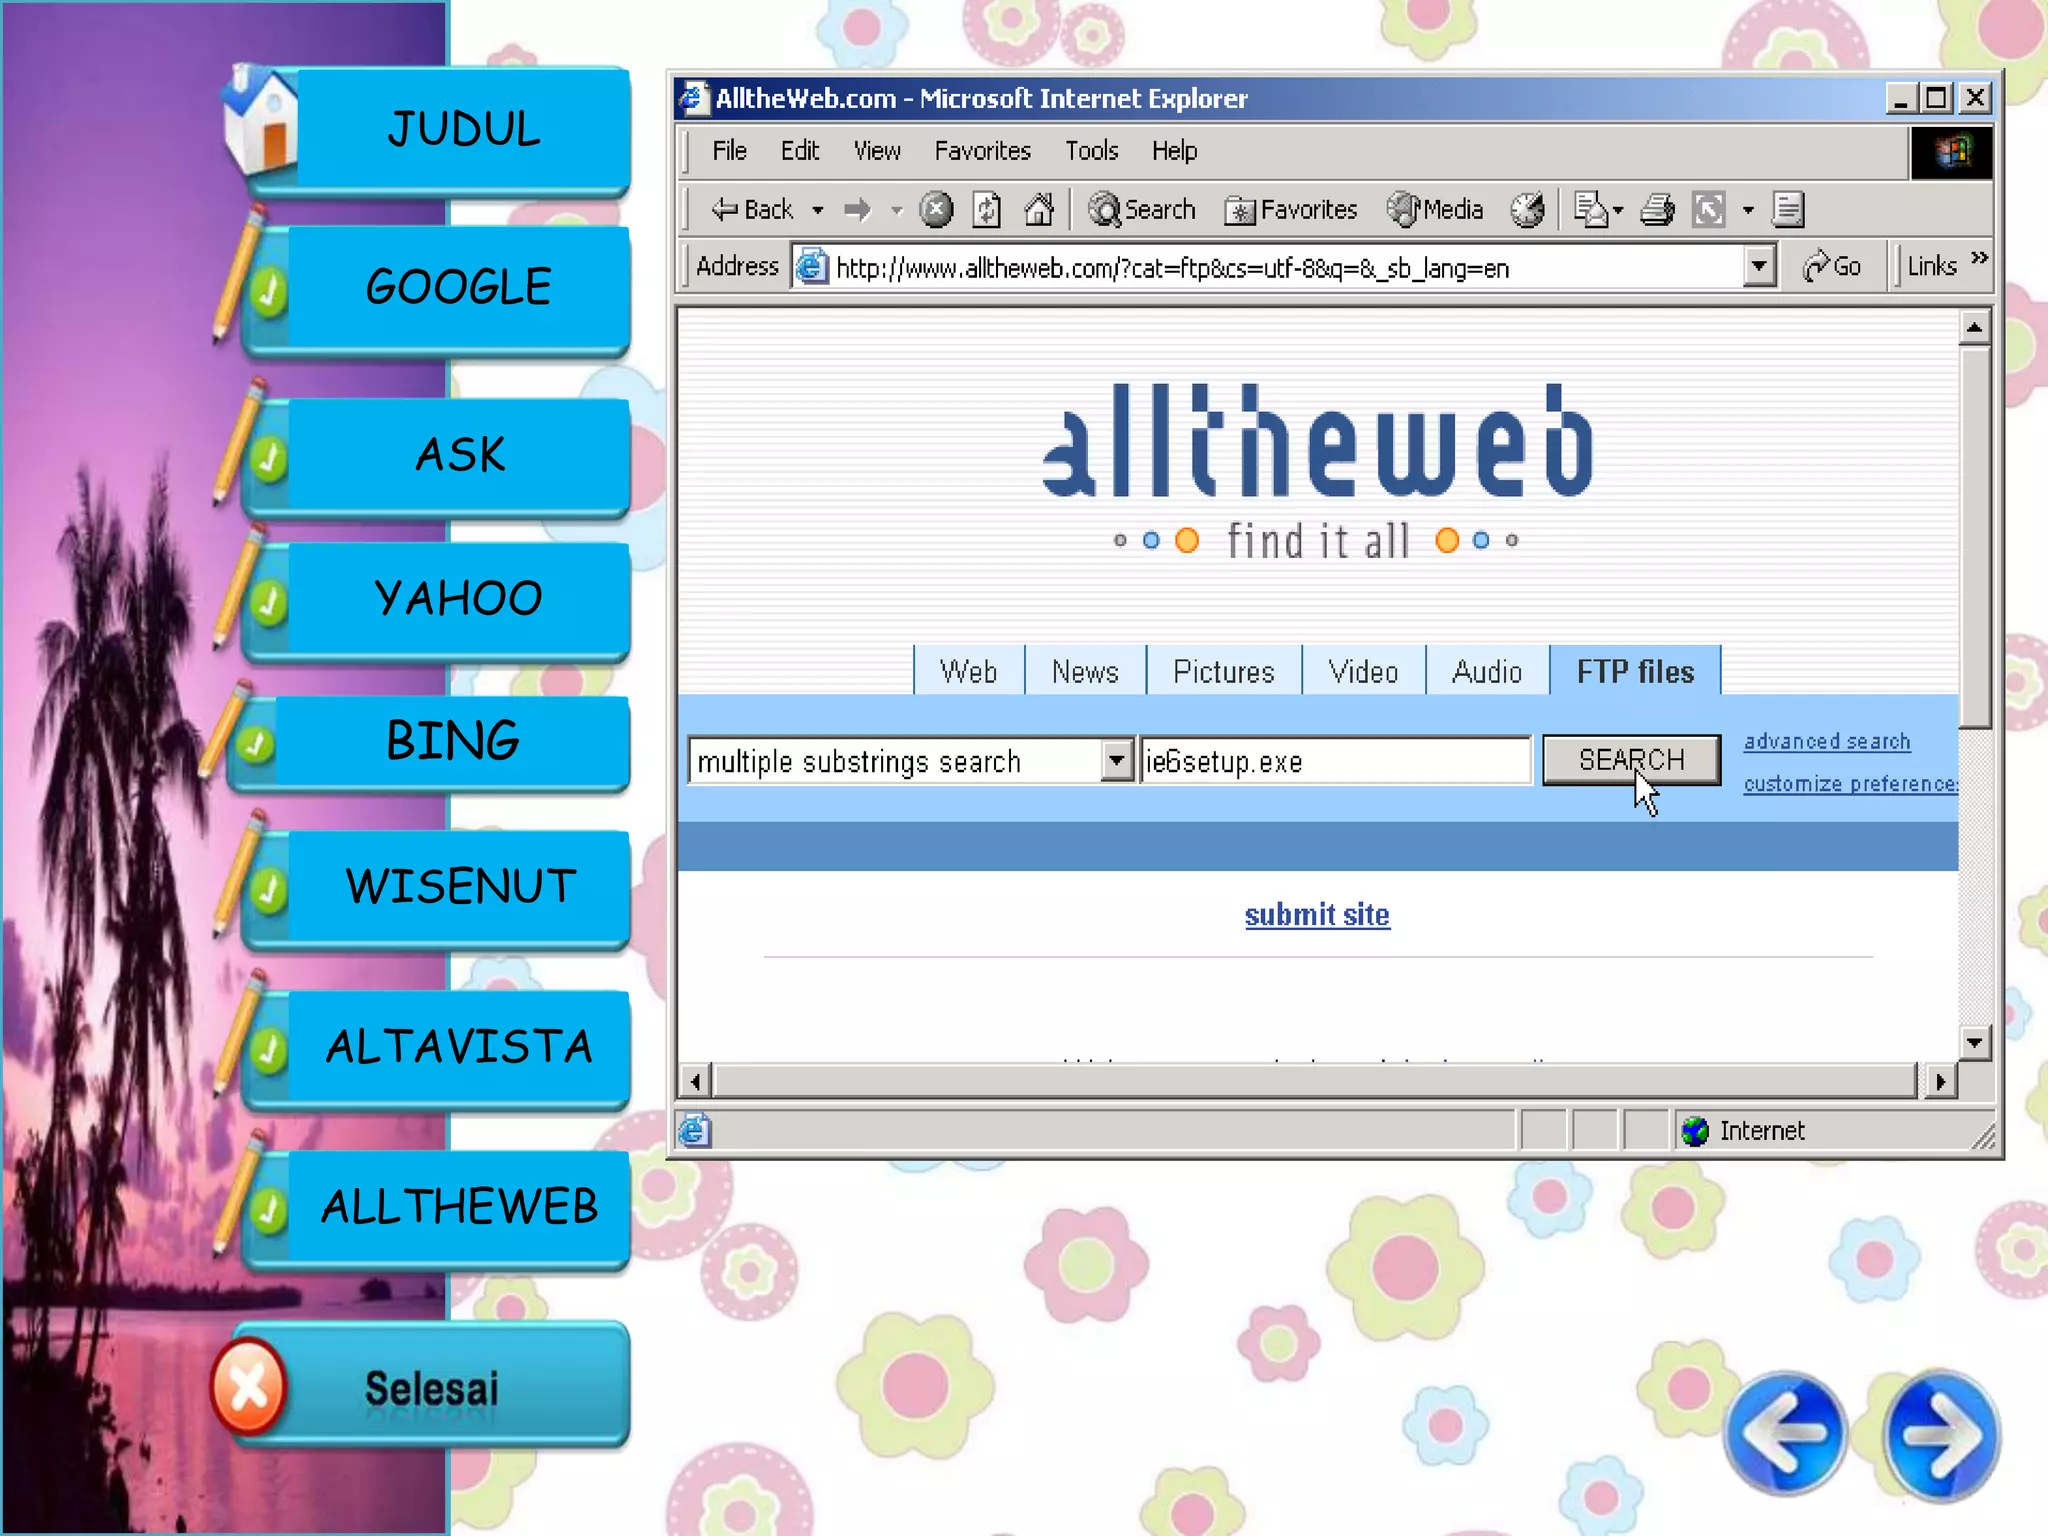Click the vertical scrollbar down arrow
The height and width of the screenshot is (1536, 2048).
click(1974, 1043)
